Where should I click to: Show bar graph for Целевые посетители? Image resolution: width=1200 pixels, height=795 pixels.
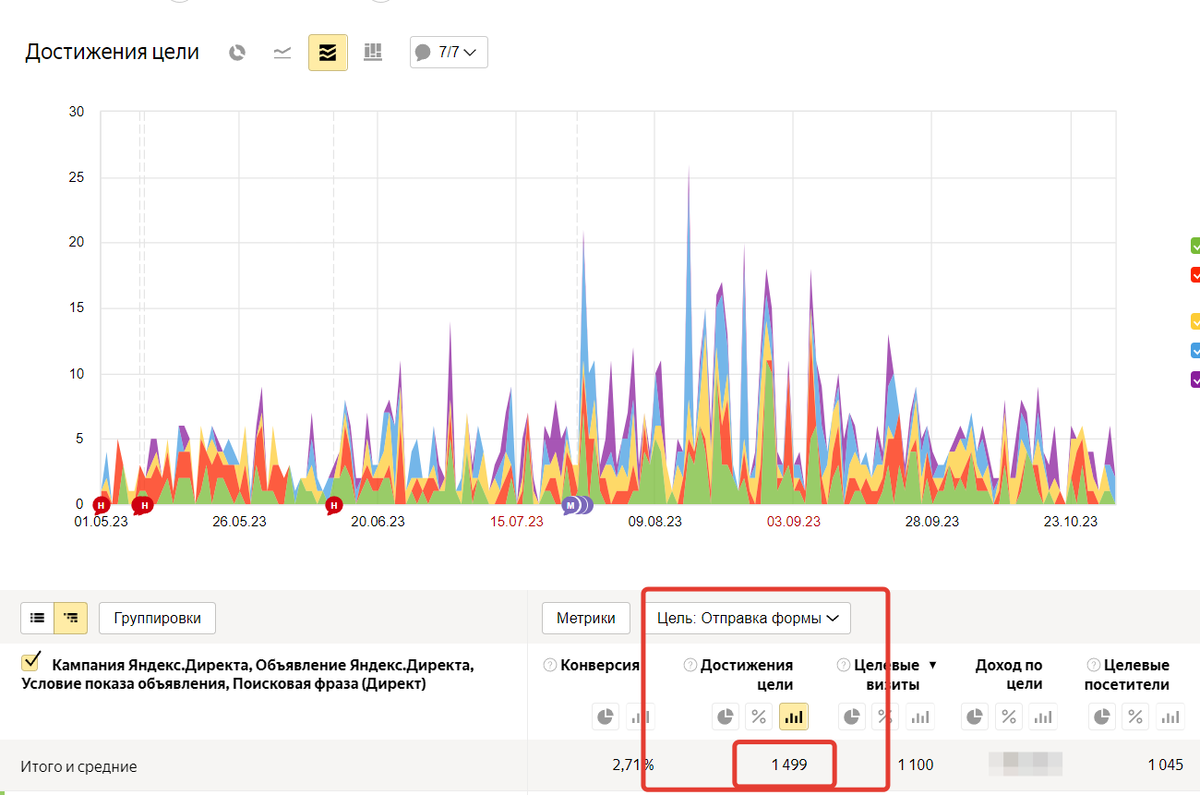tap(1169, 716)
